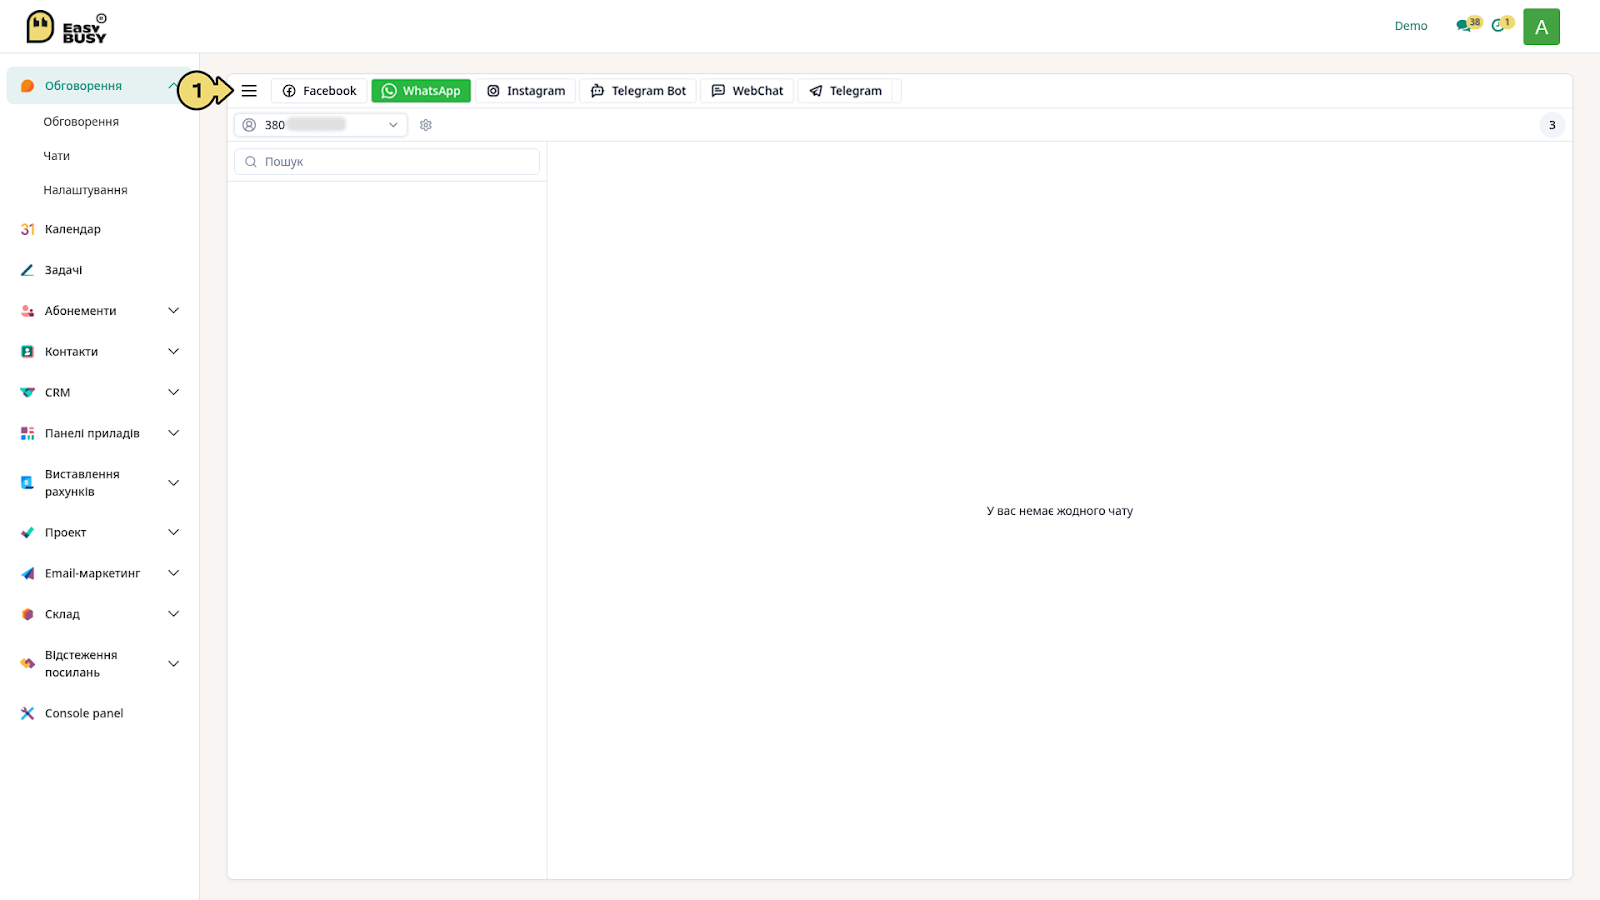Viewport: 1600px width, 900px height.
Task: Open Налаштування submenu item
Action: tap(85, 190)
